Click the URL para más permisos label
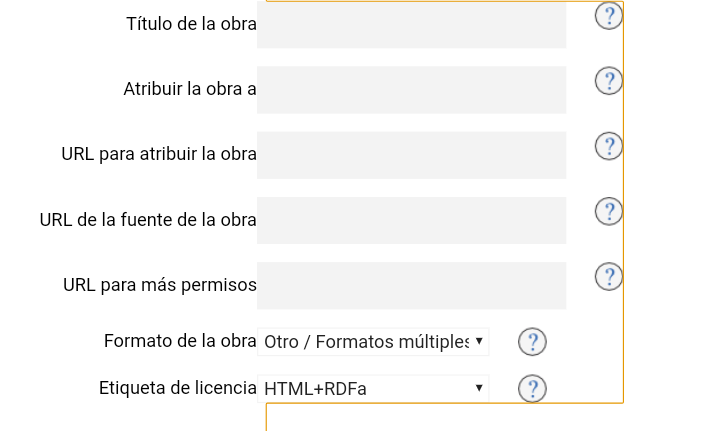The width and height of the screenshot is (720, 431). (160, 285)
